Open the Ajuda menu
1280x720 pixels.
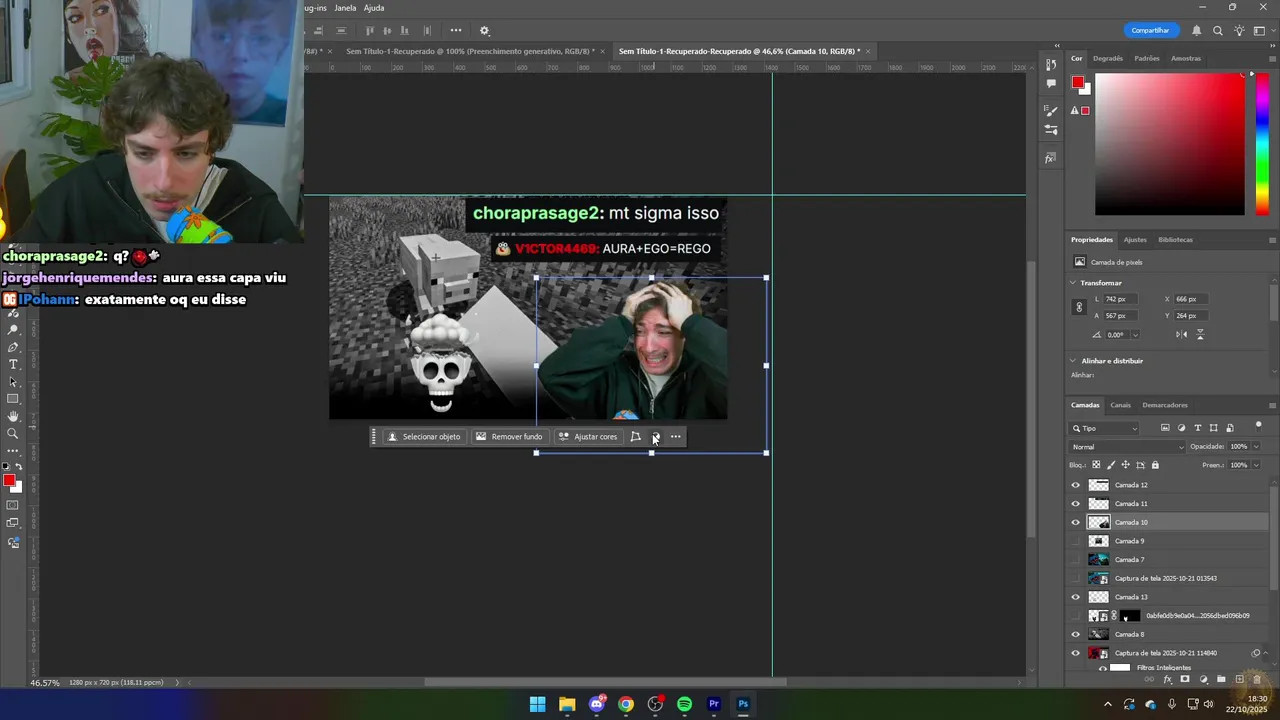pos(374,8)
